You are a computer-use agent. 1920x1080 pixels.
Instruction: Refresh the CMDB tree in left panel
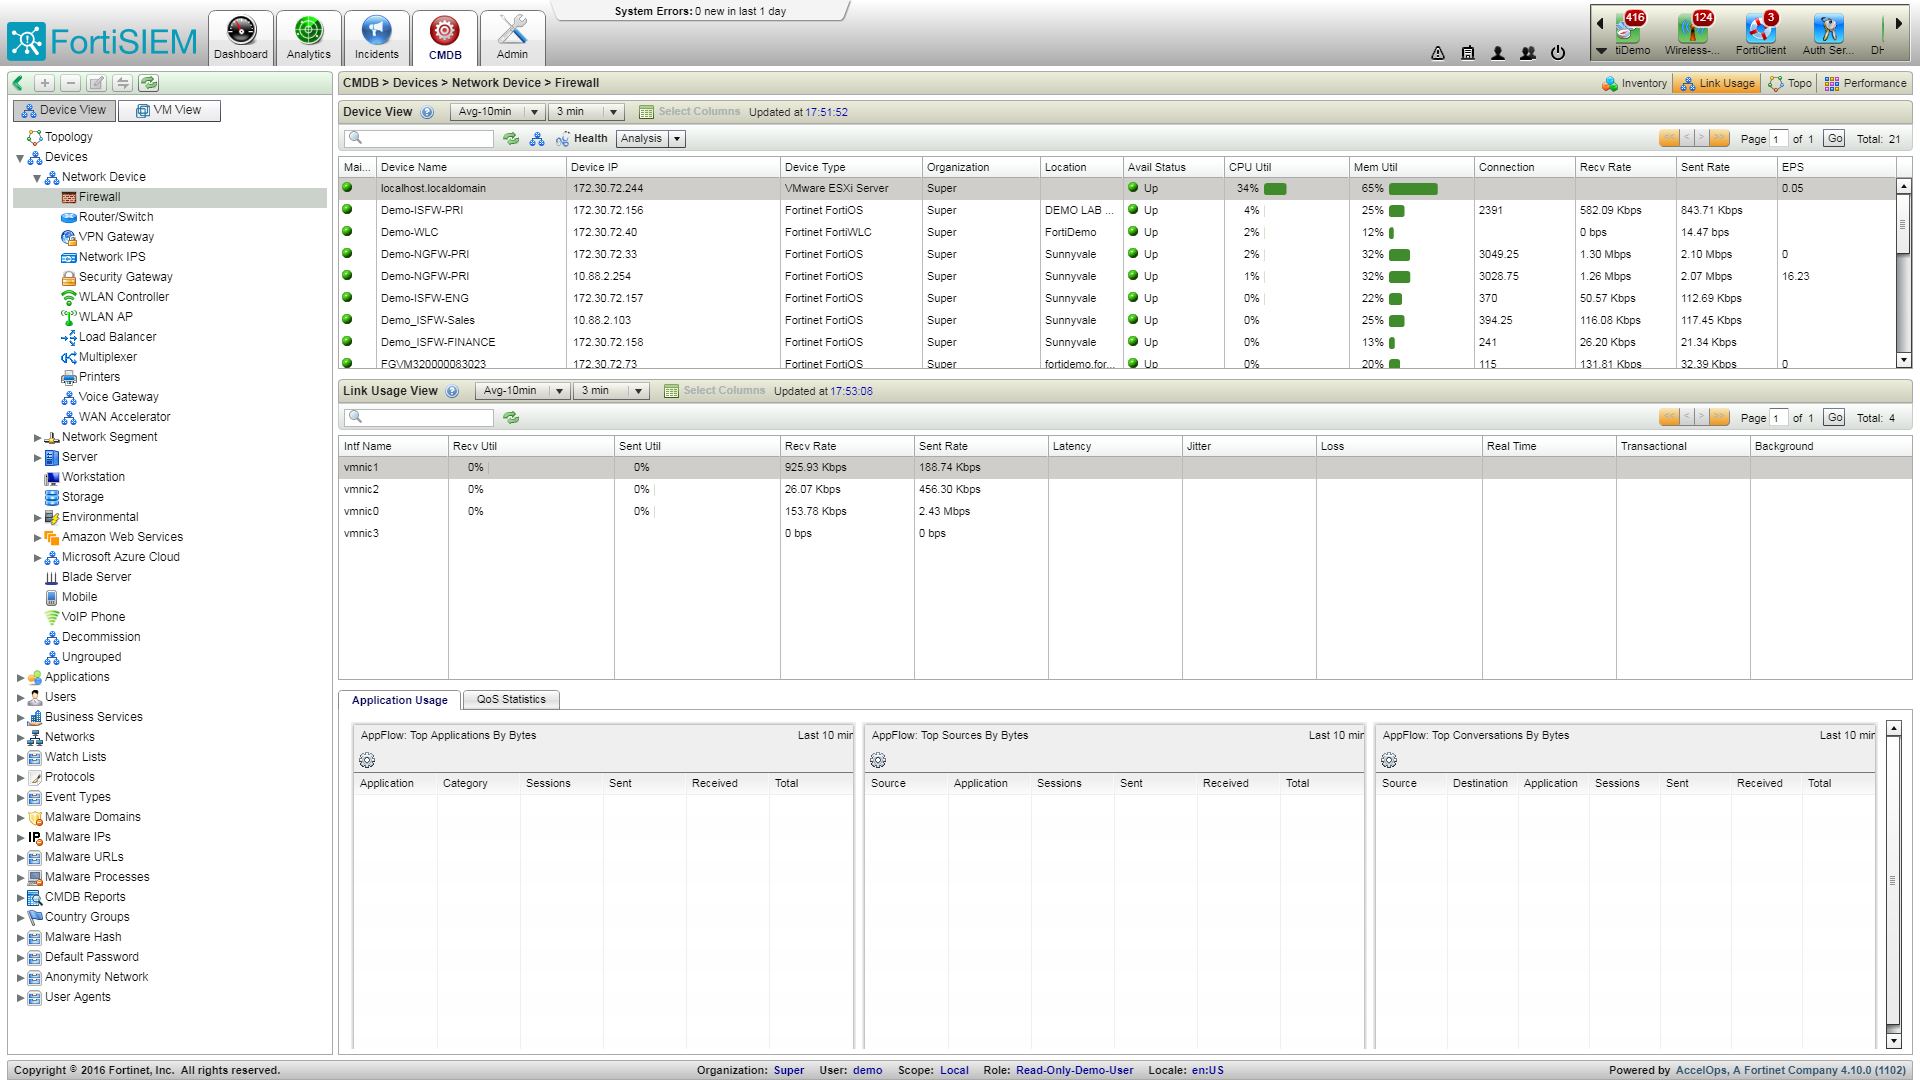[x=149, y=83]
